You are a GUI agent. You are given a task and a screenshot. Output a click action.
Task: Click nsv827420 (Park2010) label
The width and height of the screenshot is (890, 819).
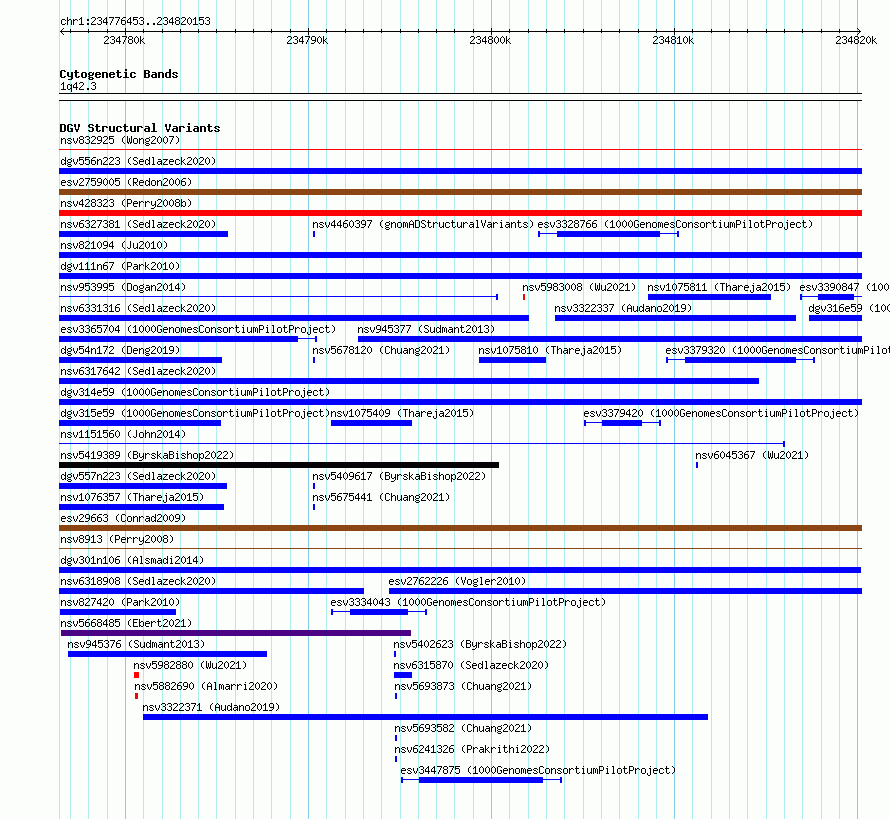[x=120, y=602]
